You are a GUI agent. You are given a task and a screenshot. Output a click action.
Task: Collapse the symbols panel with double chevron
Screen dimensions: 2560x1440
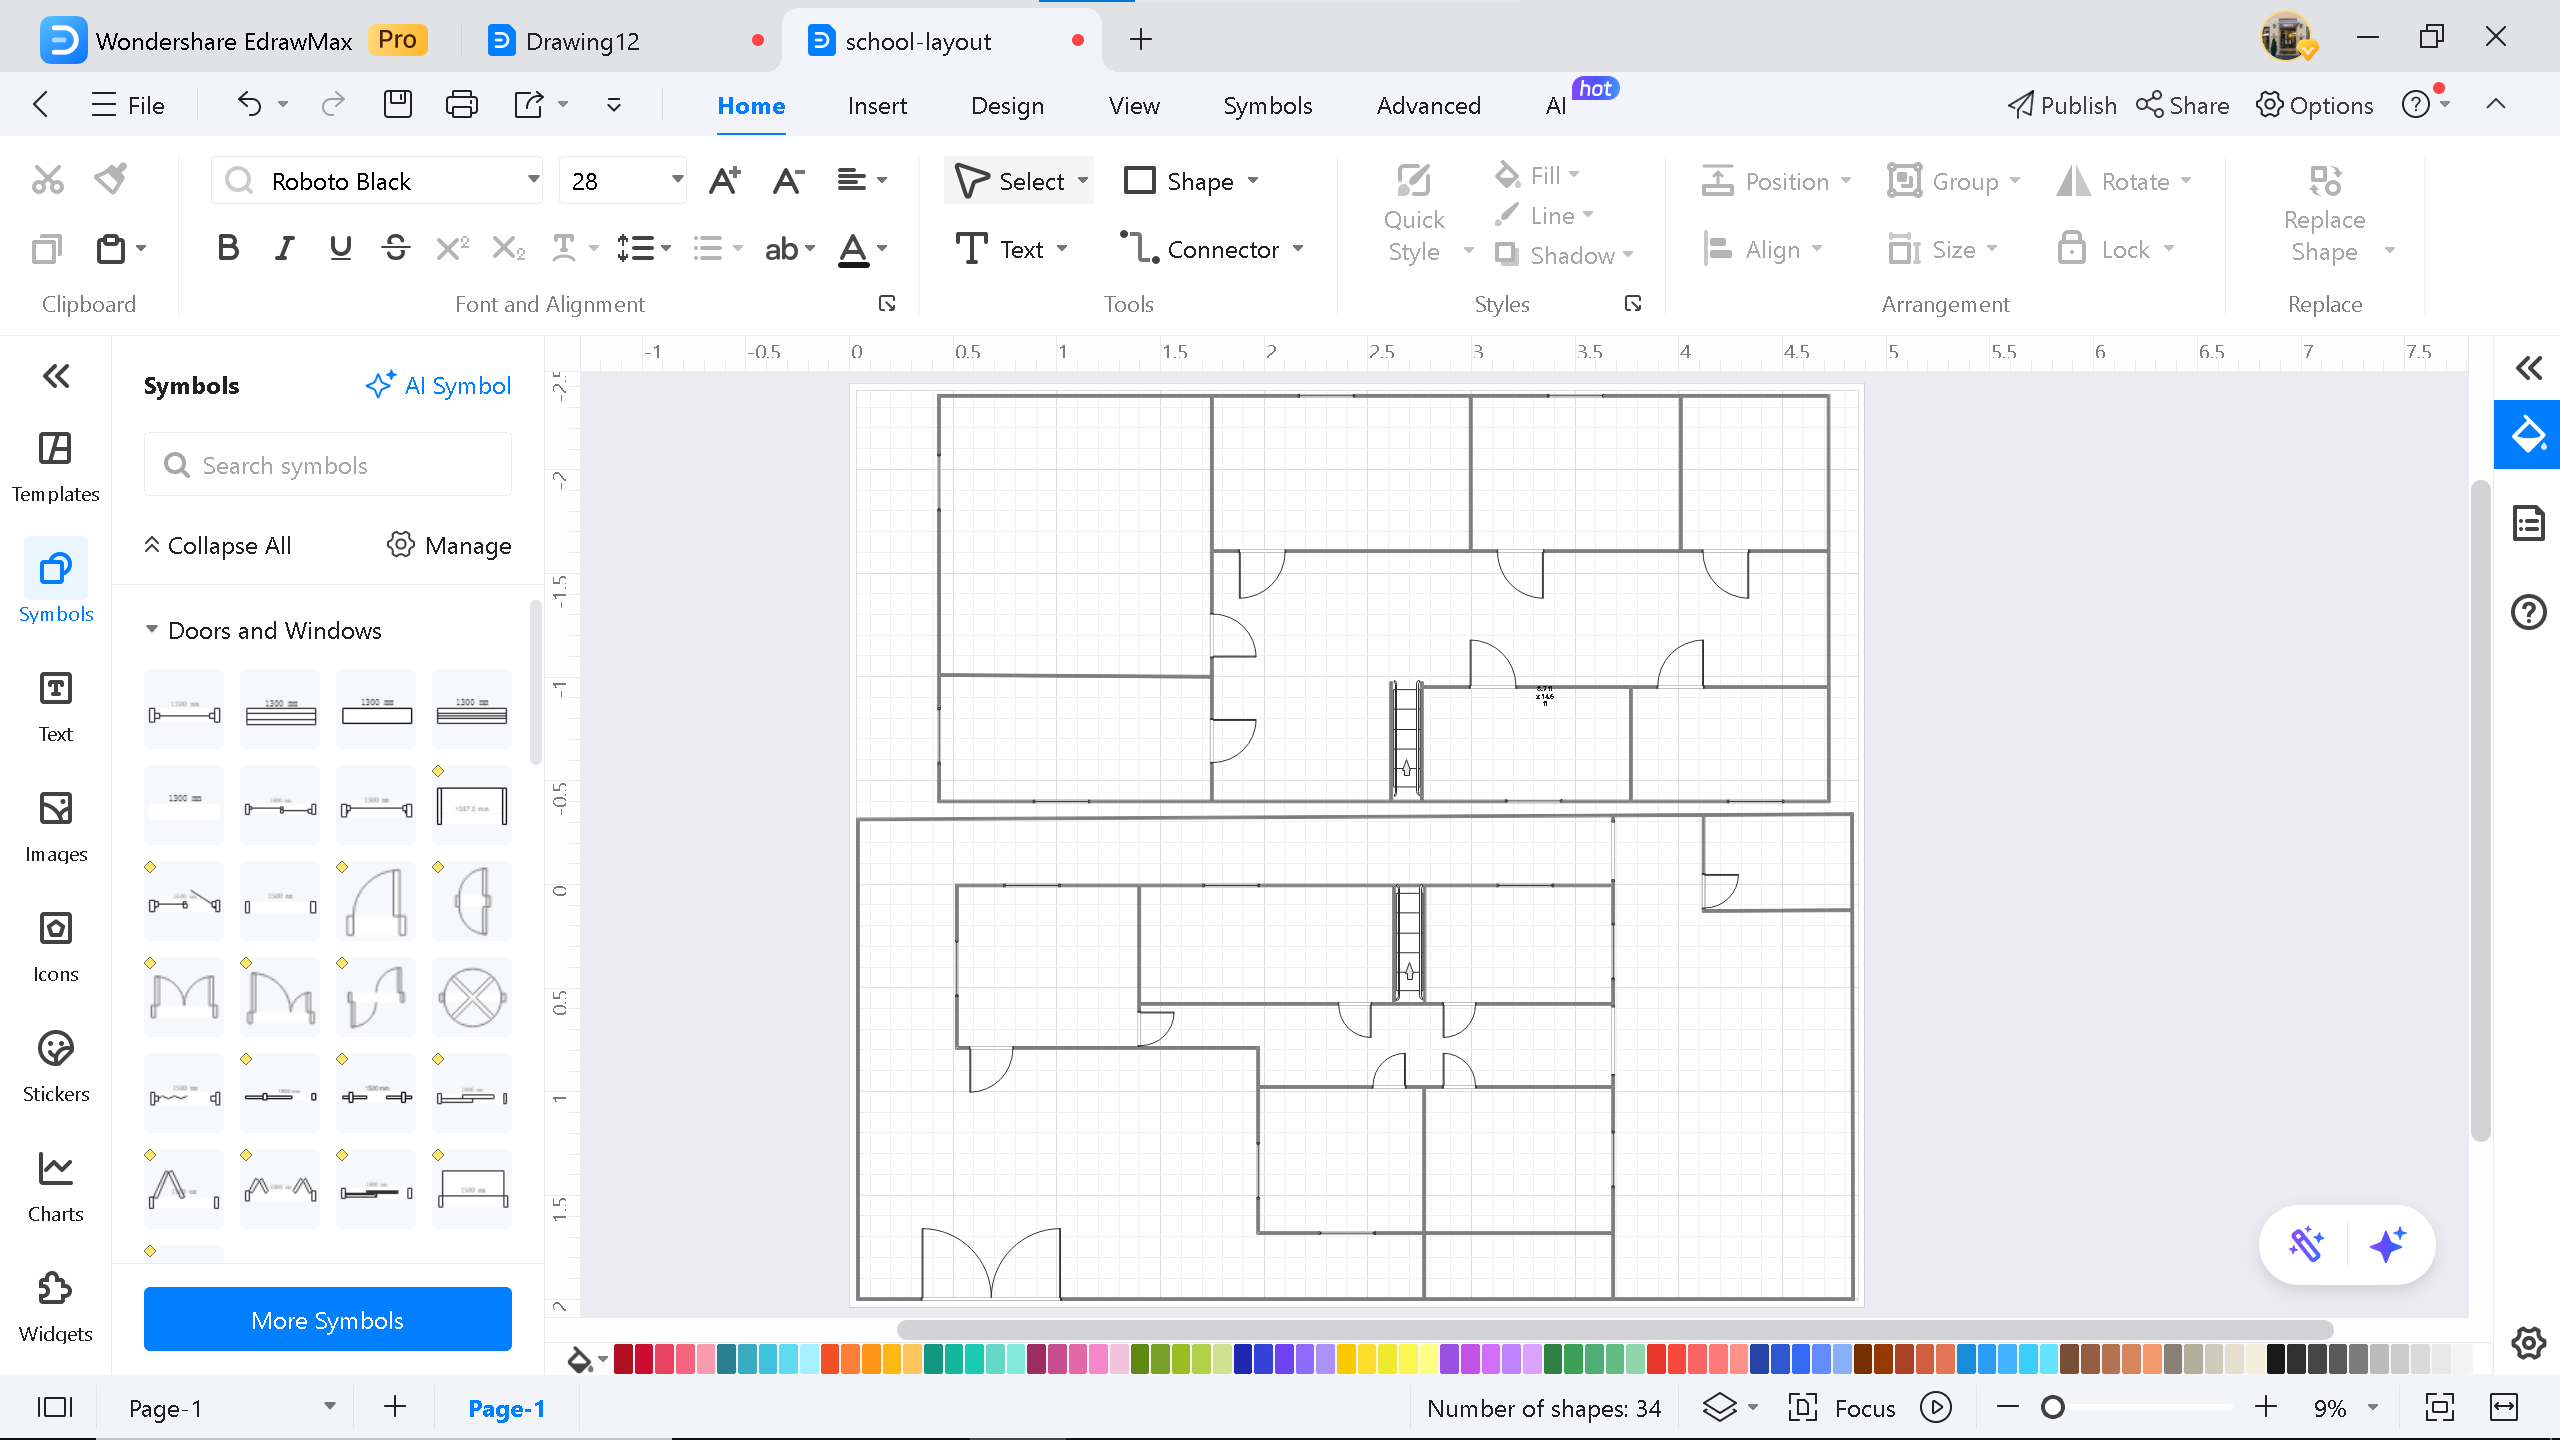tap(56, 376)
